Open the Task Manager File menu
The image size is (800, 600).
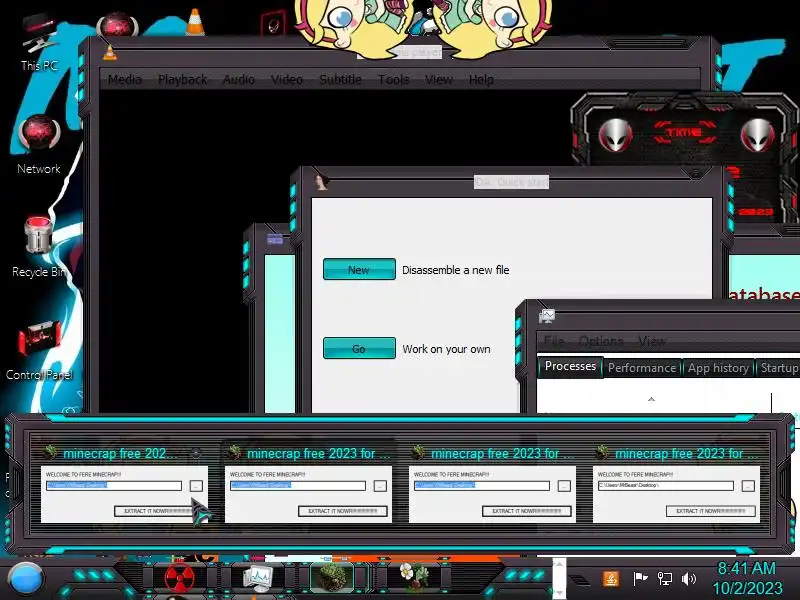[x=554, y=341]
